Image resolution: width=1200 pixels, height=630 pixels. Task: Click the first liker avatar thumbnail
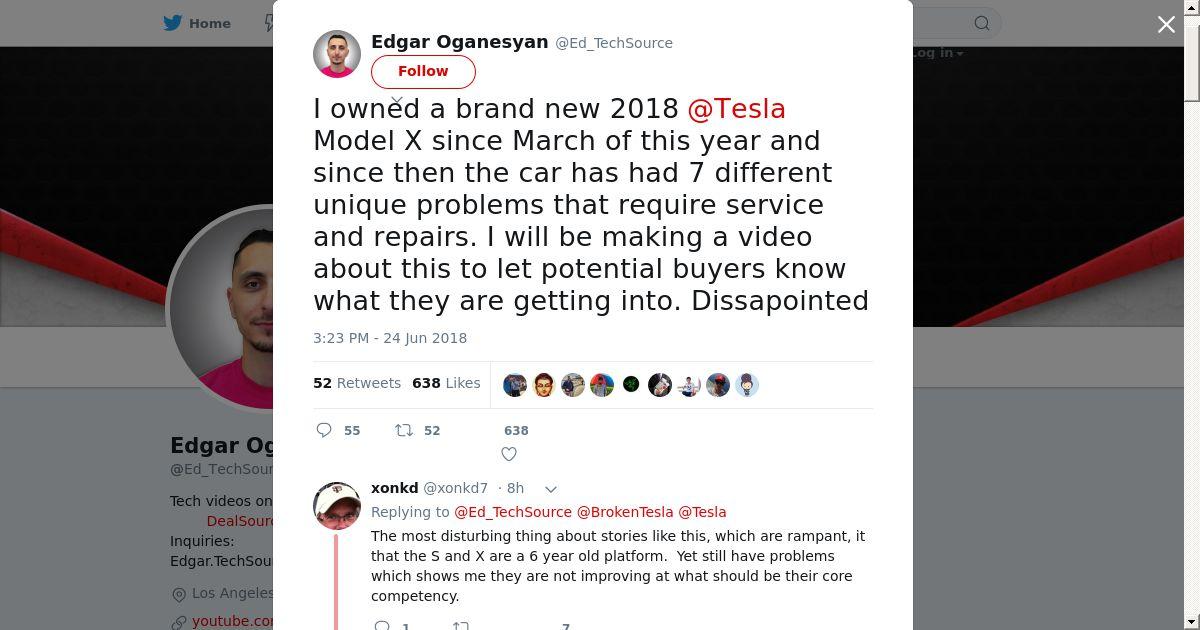click(515, 385)
